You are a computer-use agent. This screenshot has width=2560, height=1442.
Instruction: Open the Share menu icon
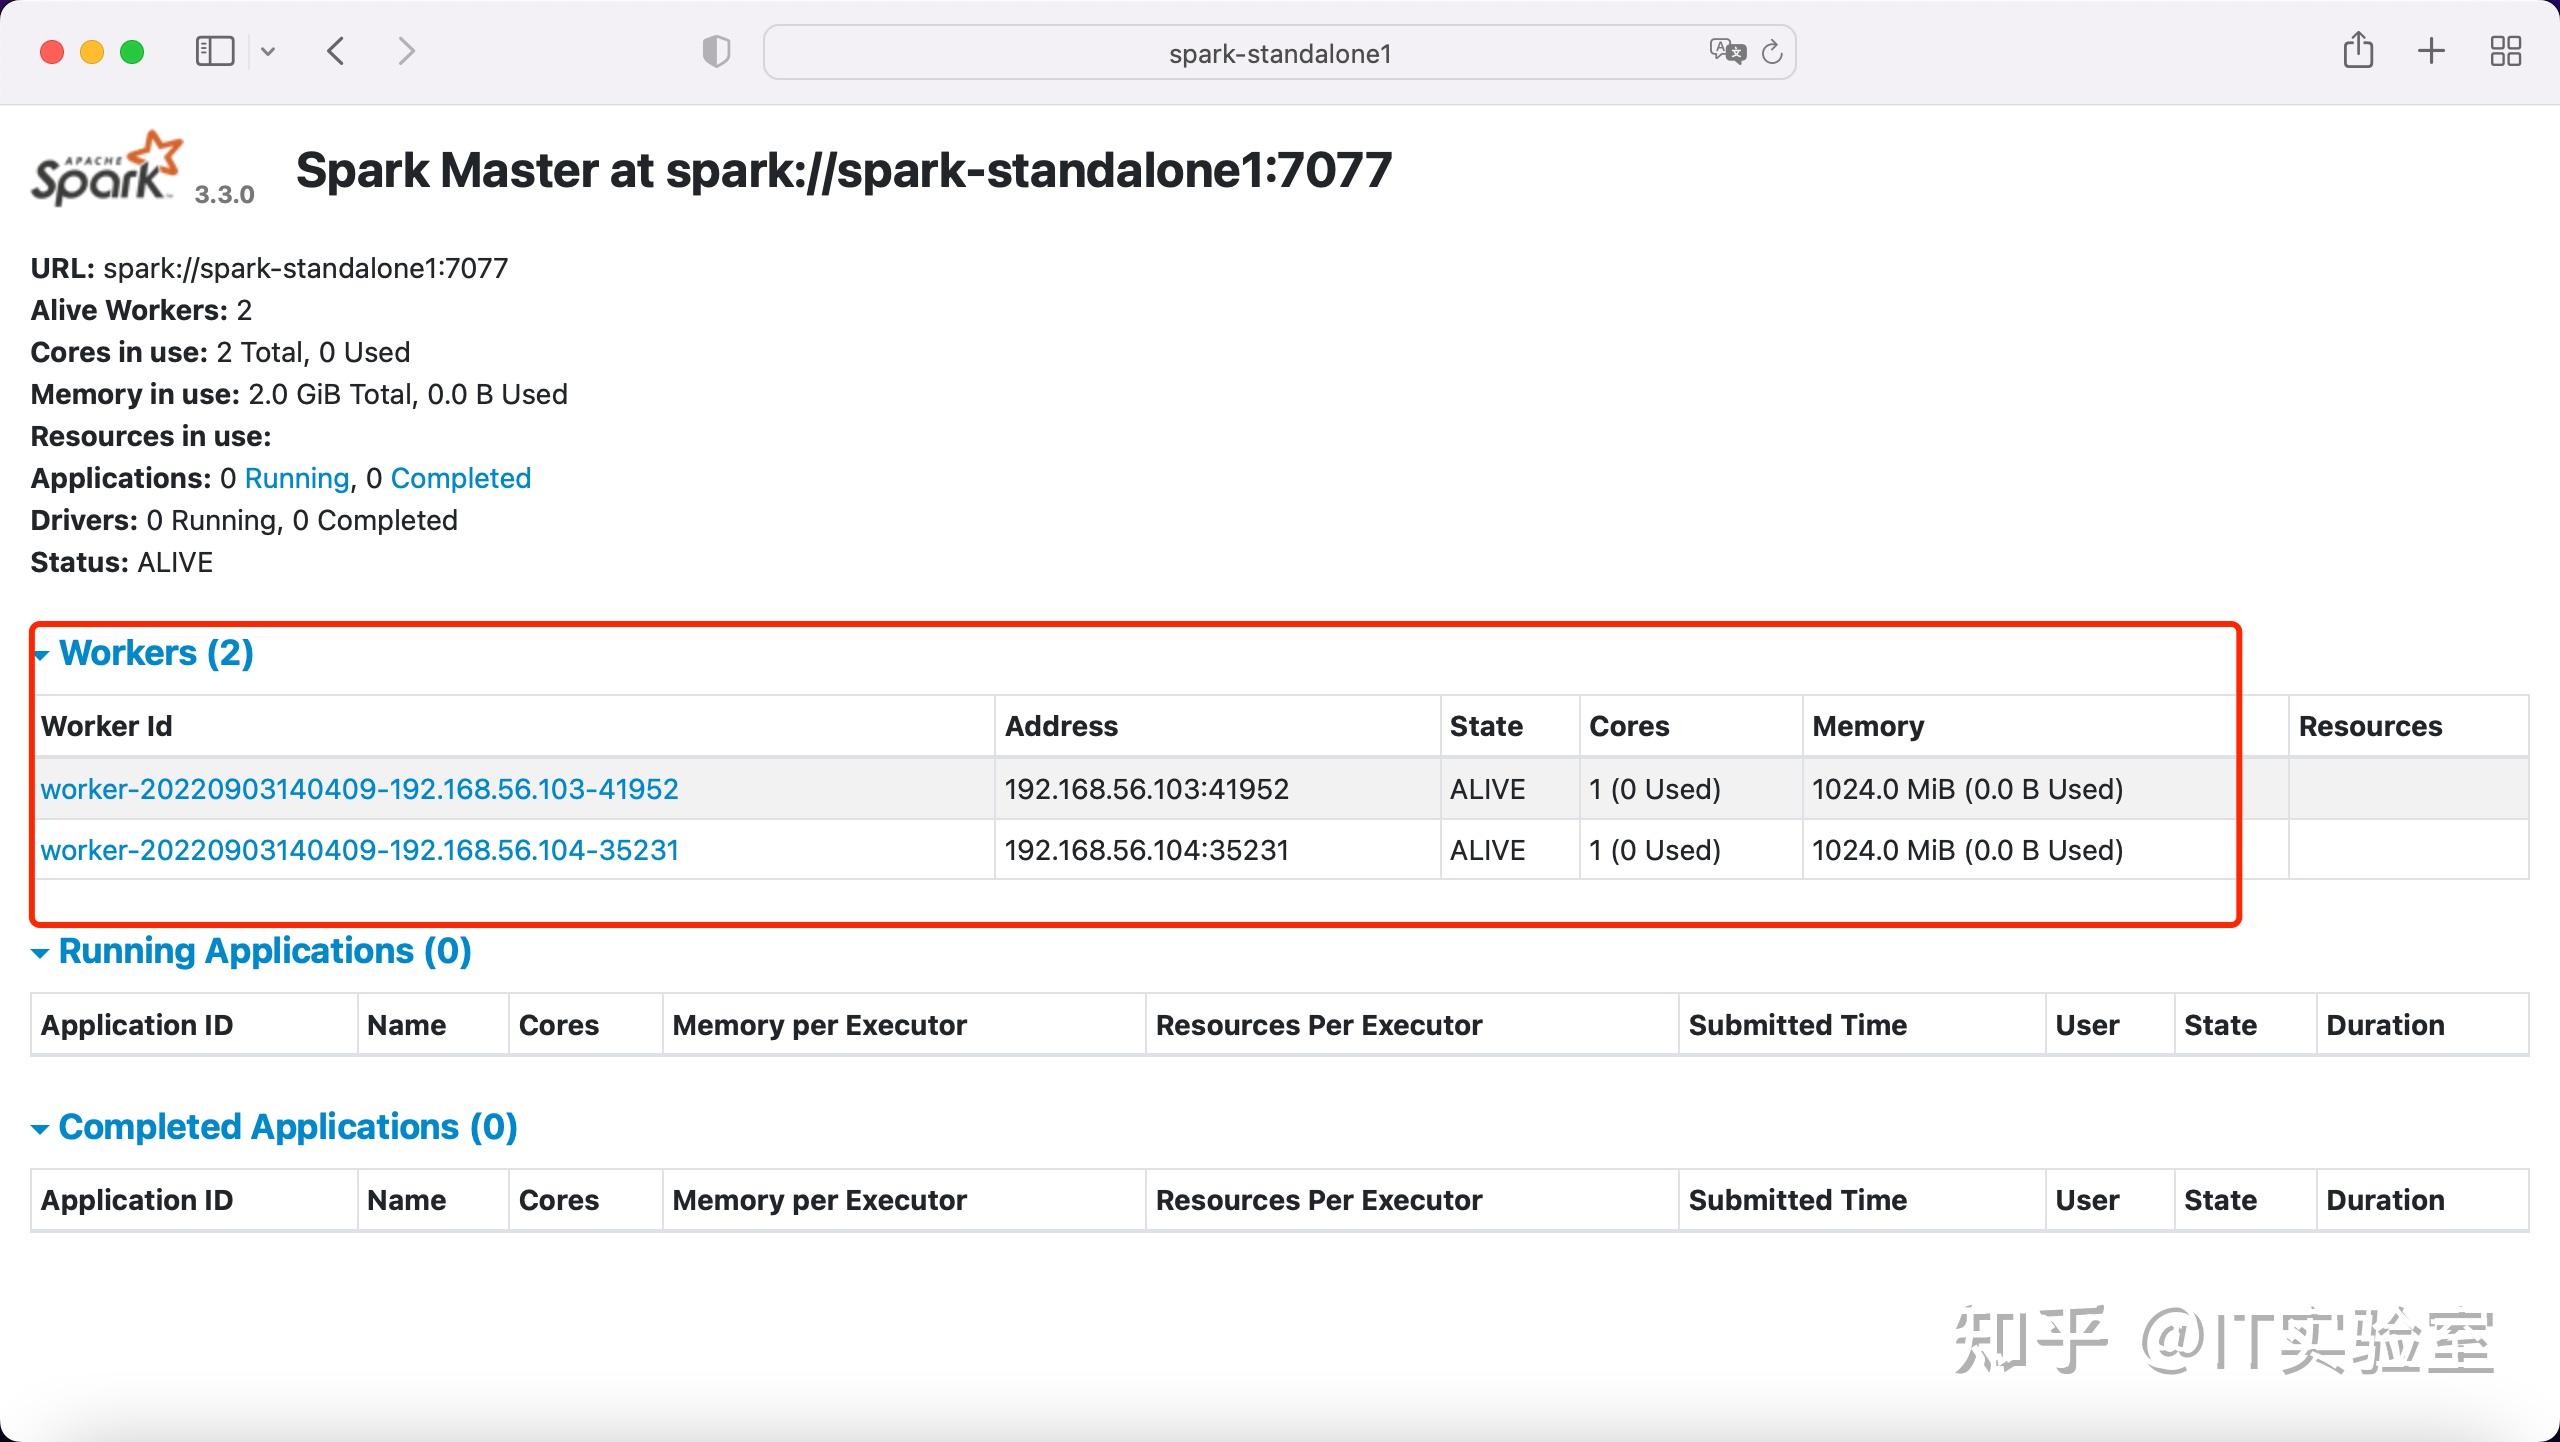tap(2360, 49)
